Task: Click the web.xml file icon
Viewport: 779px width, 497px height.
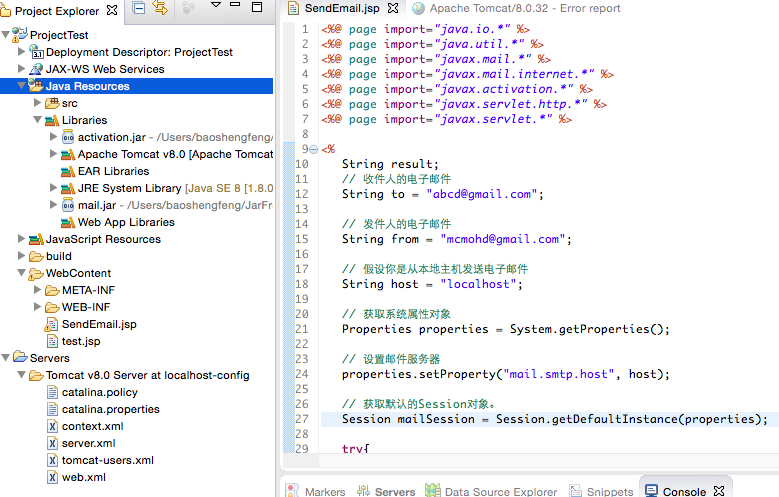Action: [x=52, y=477]
